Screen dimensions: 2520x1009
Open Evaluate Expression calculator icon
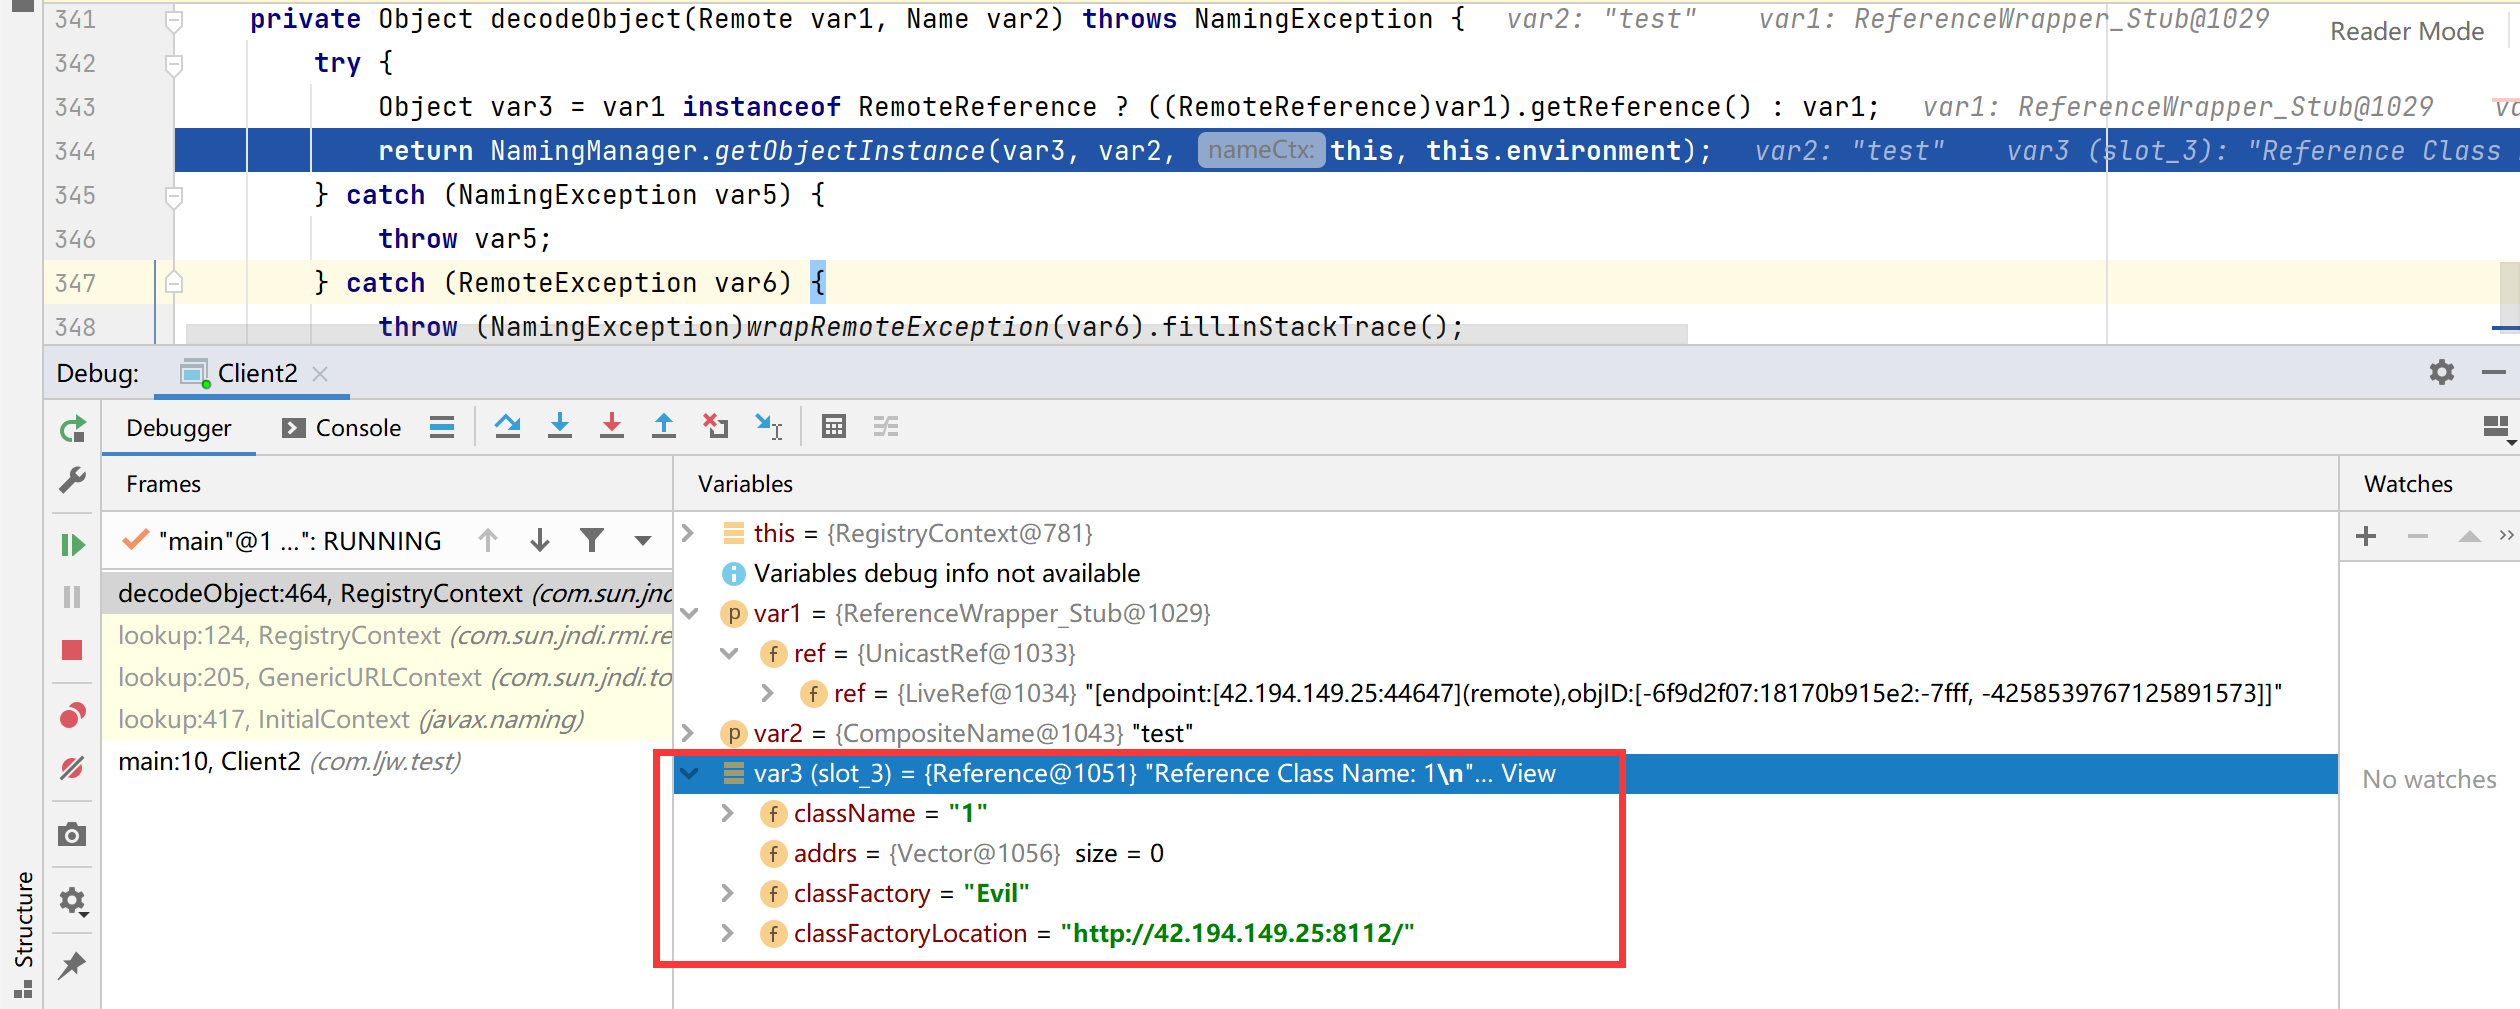[x=834, y=427]
